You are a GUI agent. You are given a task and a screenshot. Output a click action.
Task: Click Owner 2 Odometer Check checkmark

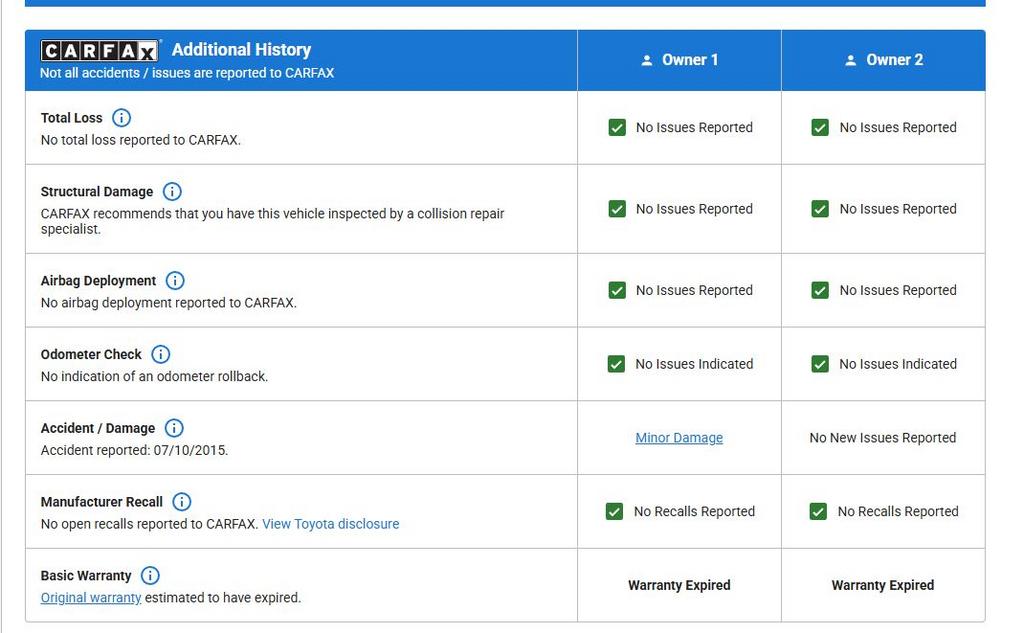coord(820,364)
